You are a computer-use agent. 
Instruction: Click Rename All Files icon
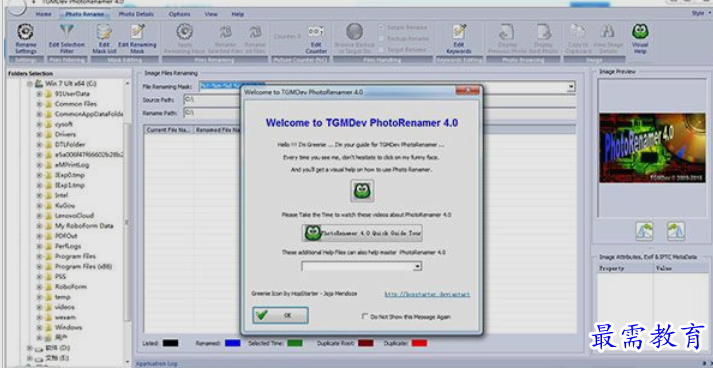pos(255,32)
